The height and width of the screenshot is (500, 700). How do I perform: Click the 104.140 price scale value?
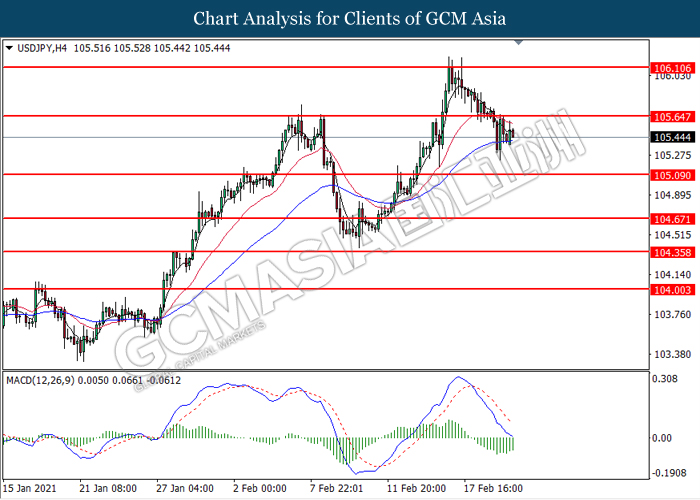[x=672, y=275]
